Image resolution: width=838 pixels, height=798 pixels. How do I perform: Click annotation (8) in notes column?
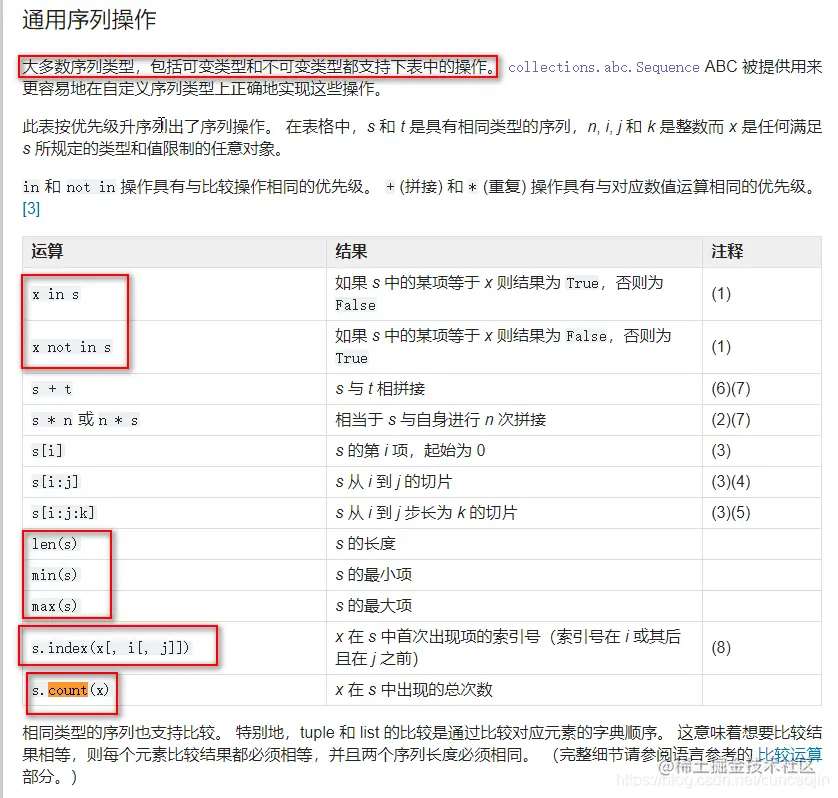coord(719,647)
